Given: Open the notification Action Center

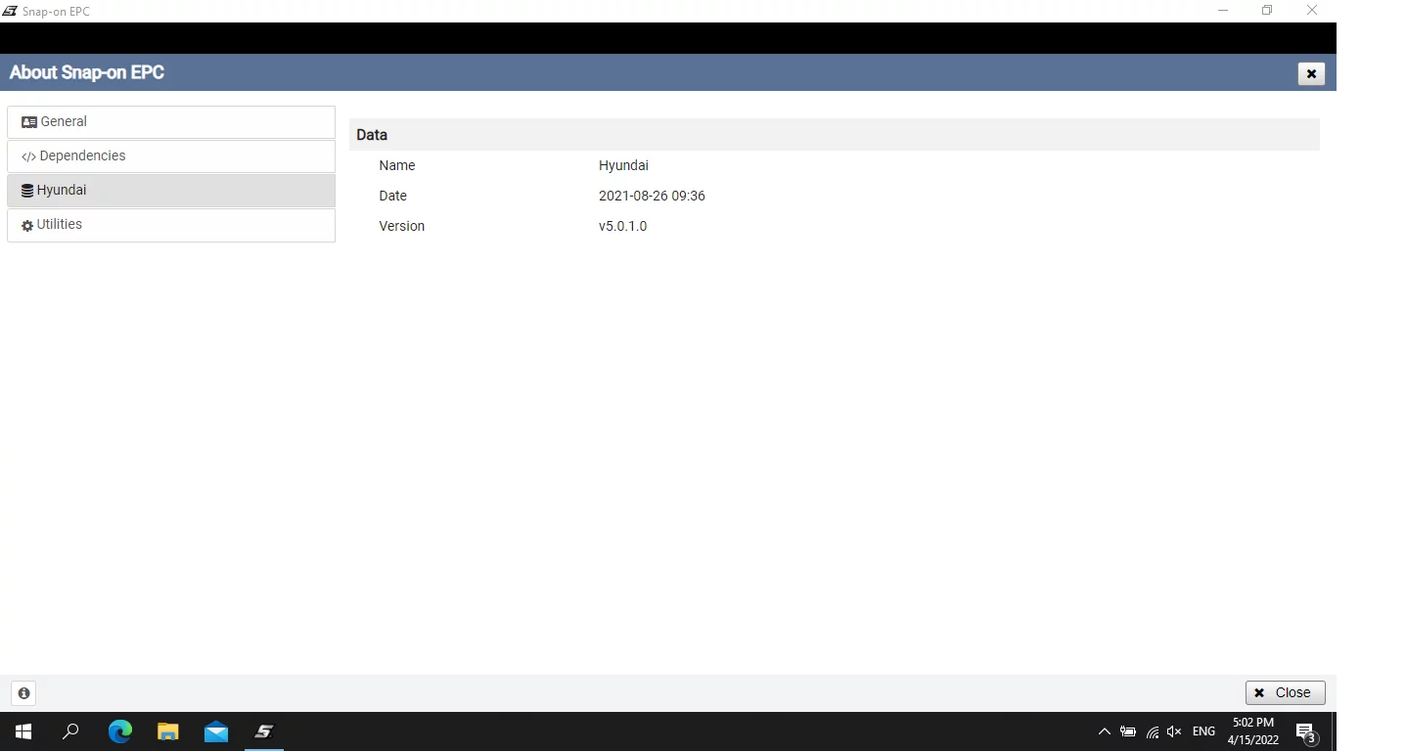Looking at the screenshot, I should 1305,732.
